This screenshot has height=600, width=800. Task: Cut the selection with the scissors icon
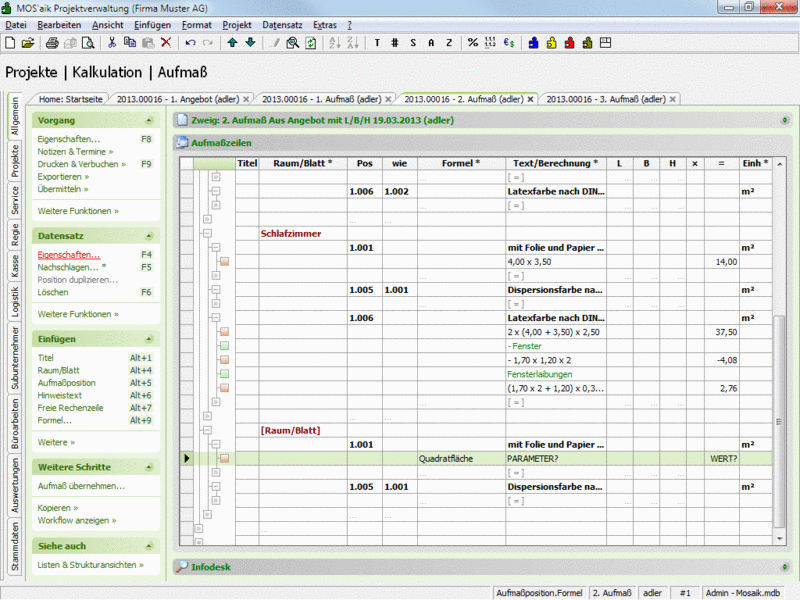(112, 43)
